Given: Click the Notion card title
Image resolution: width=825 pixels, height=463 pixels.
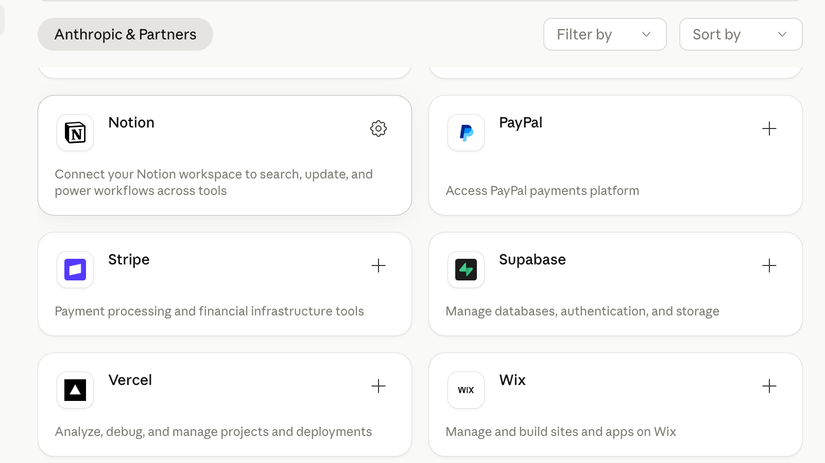Looking at the screenshot, I should pos(132,123).
